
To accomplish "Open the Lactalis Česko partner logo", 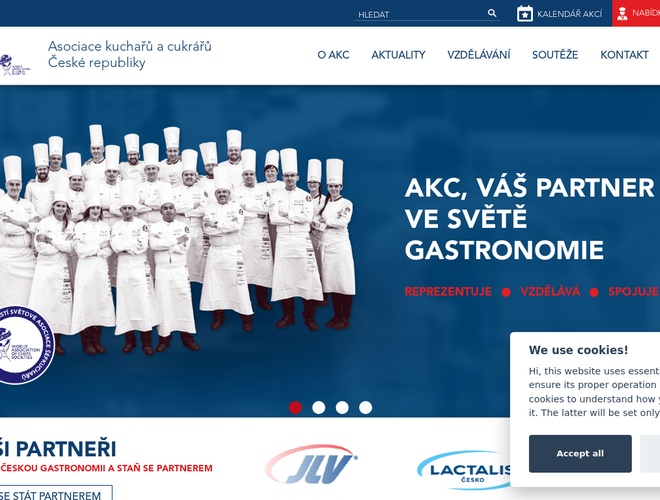I will [463, 470].
